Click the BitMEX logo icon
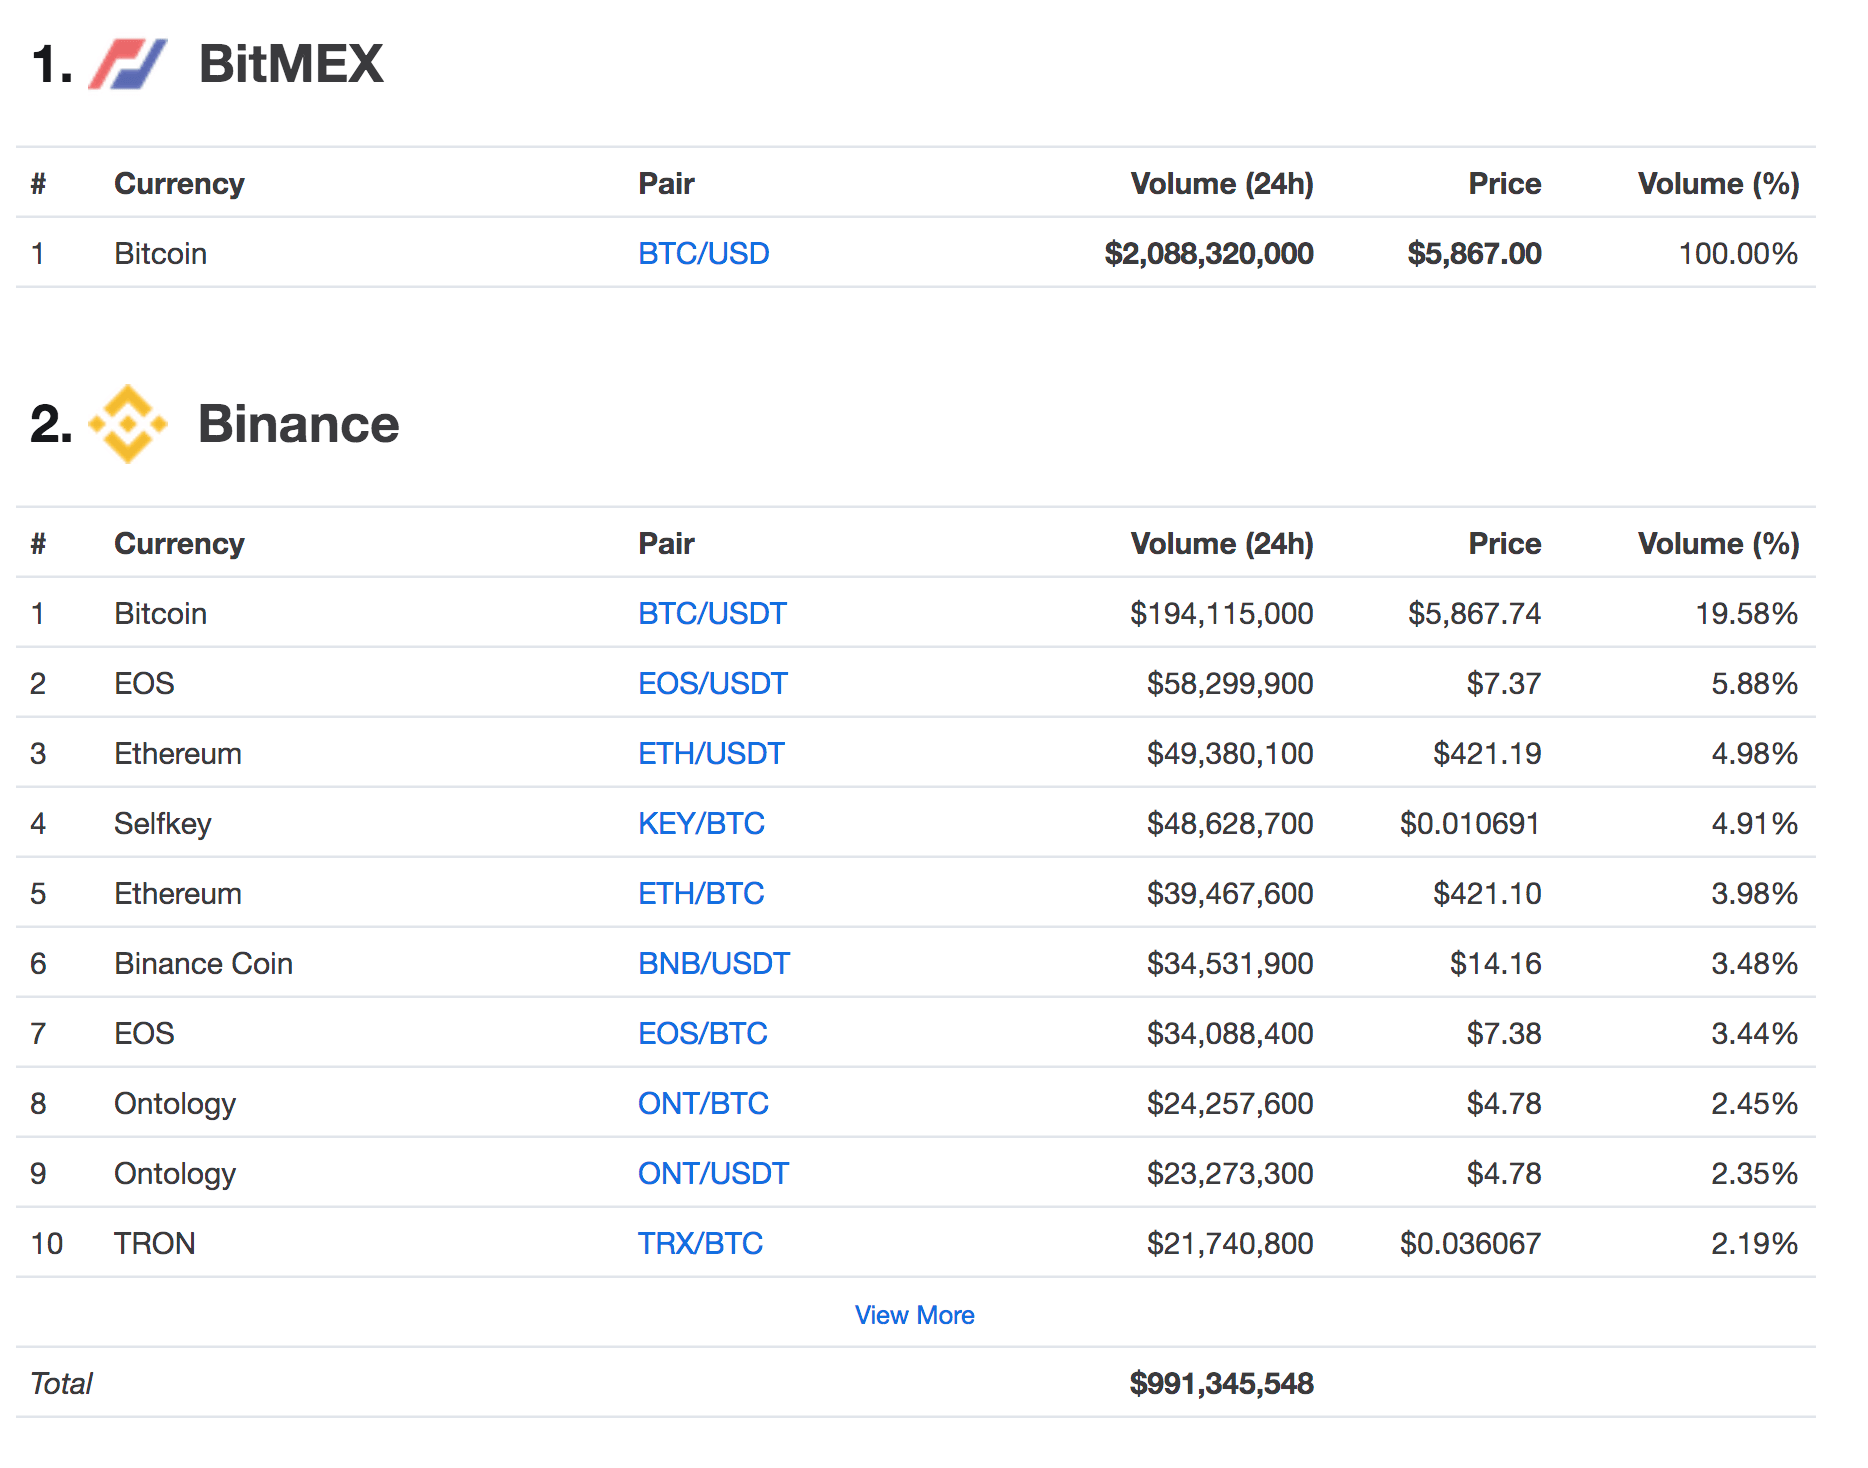Image resolution: width=1868 pixels, height=1468 pixels. click(x=127, y=64)
